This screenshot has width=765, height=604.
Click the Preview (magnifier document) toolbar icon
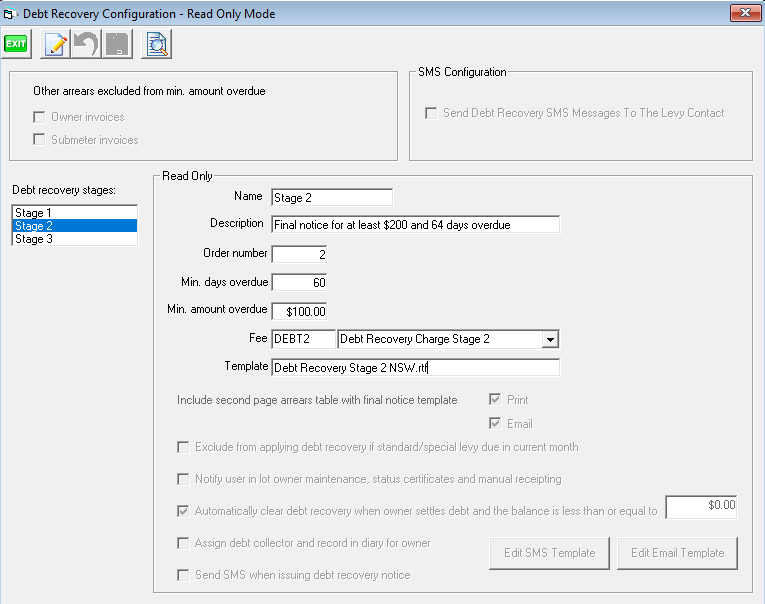coord(157,44)
